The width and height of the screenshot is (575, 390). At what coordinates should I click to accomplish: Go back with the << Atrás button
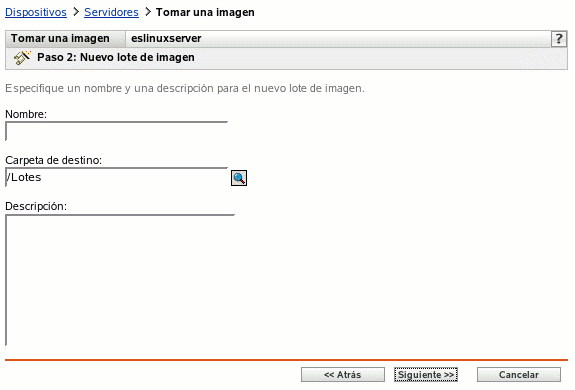click(x=343, y=375)
